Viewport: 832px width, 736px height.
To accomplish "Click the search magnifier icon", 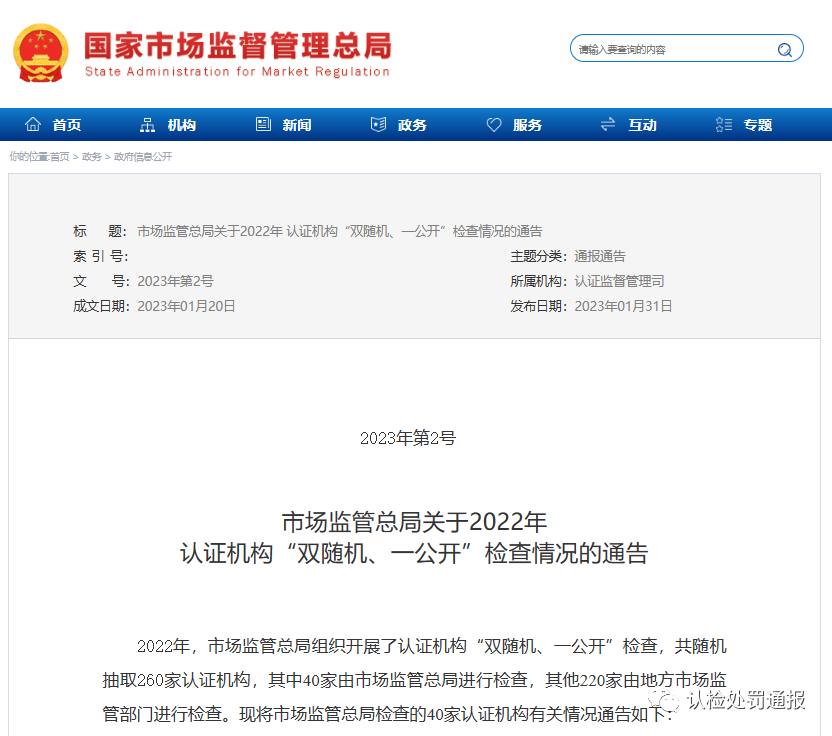I will coord(784,50).
